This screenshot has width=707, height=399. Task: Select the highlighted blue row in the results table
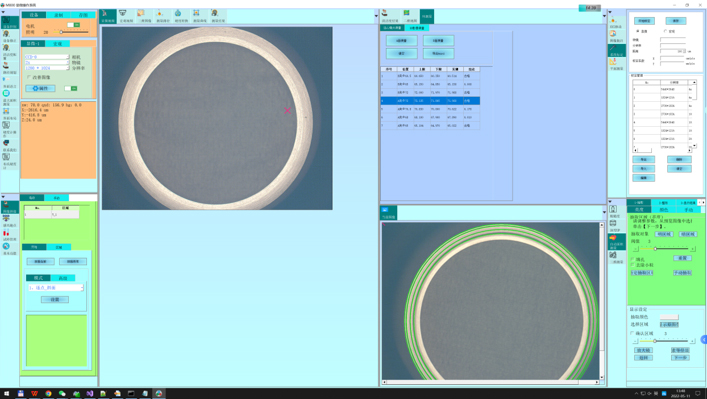tap(430, 101)
